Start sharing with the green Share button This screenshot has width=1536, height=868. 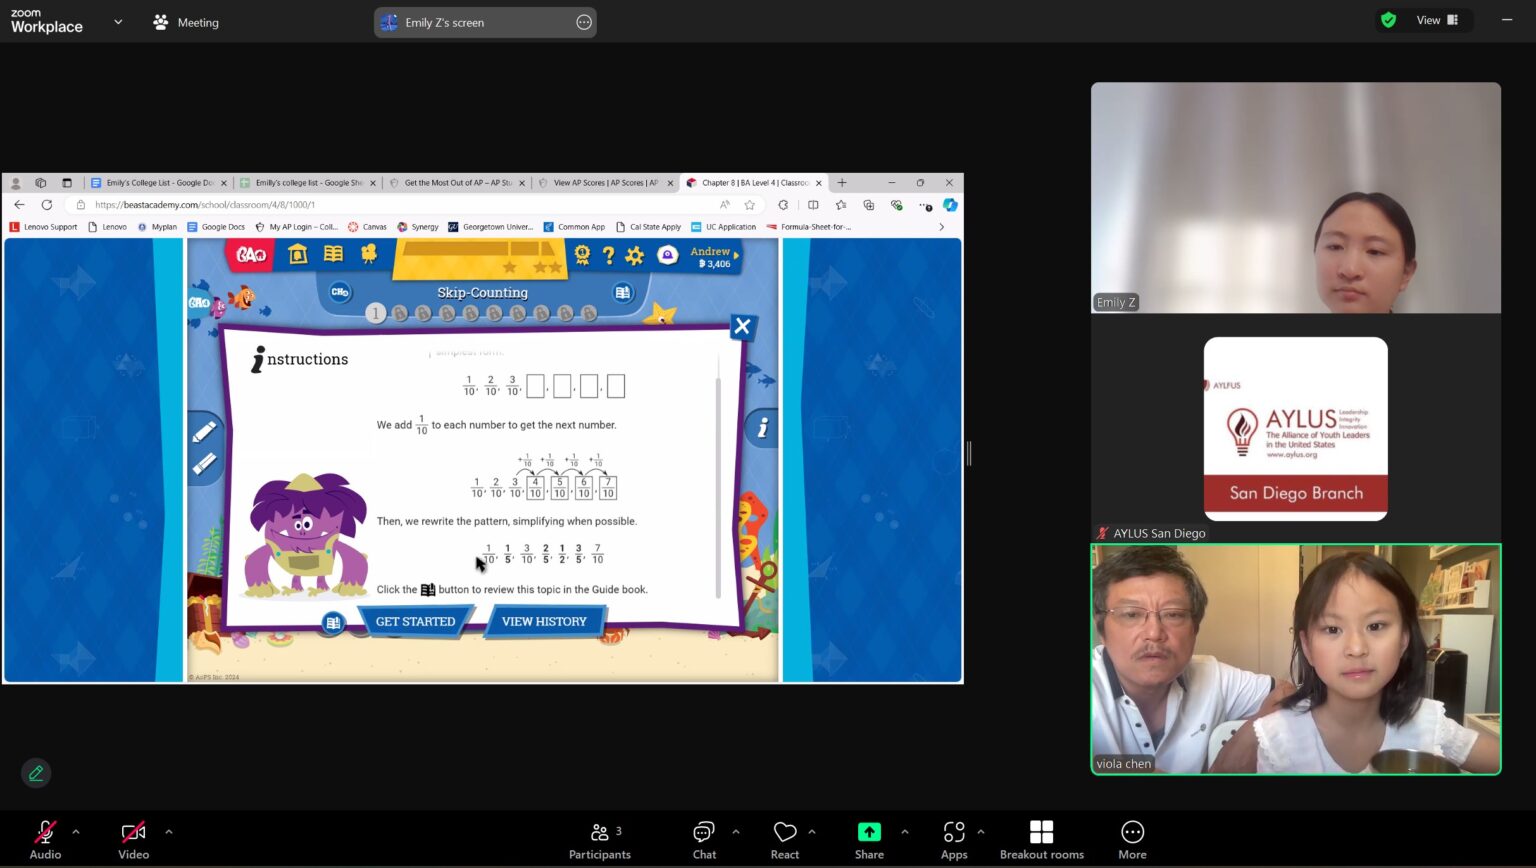pos(869,839)
